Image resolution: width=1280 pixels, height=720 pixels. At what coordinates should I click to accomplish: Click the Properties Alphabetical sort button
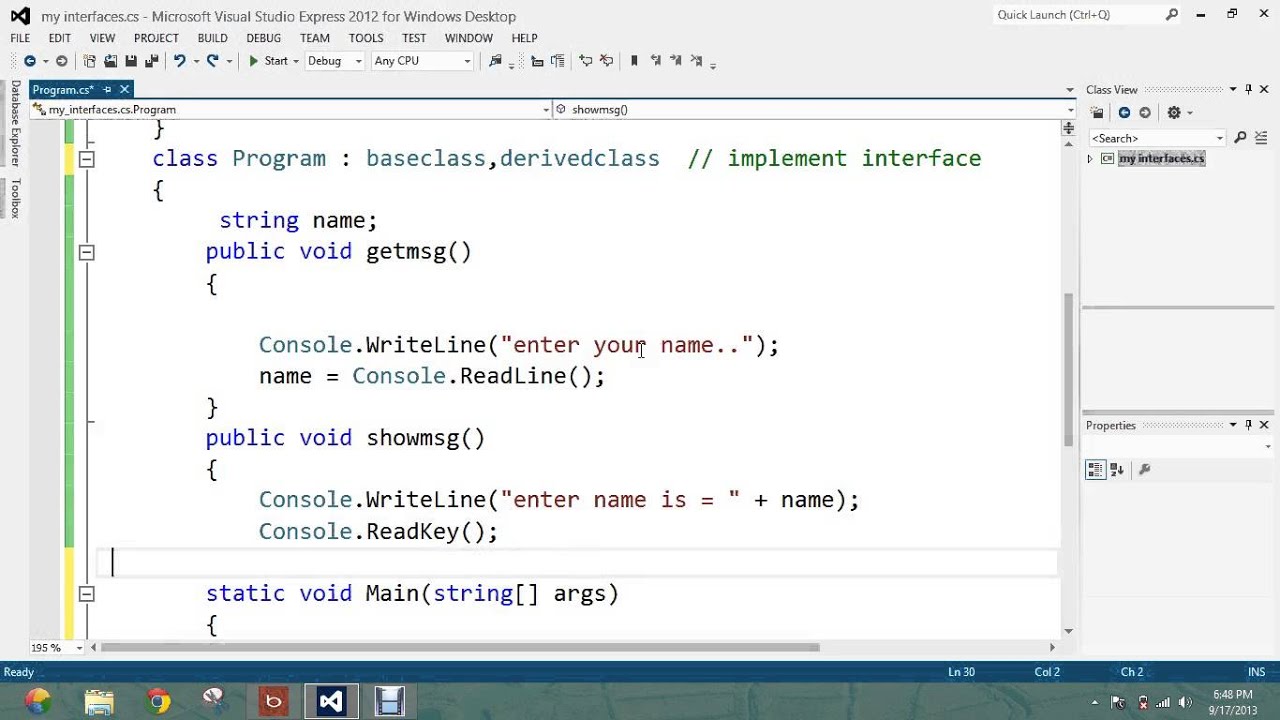(1117, 470)
